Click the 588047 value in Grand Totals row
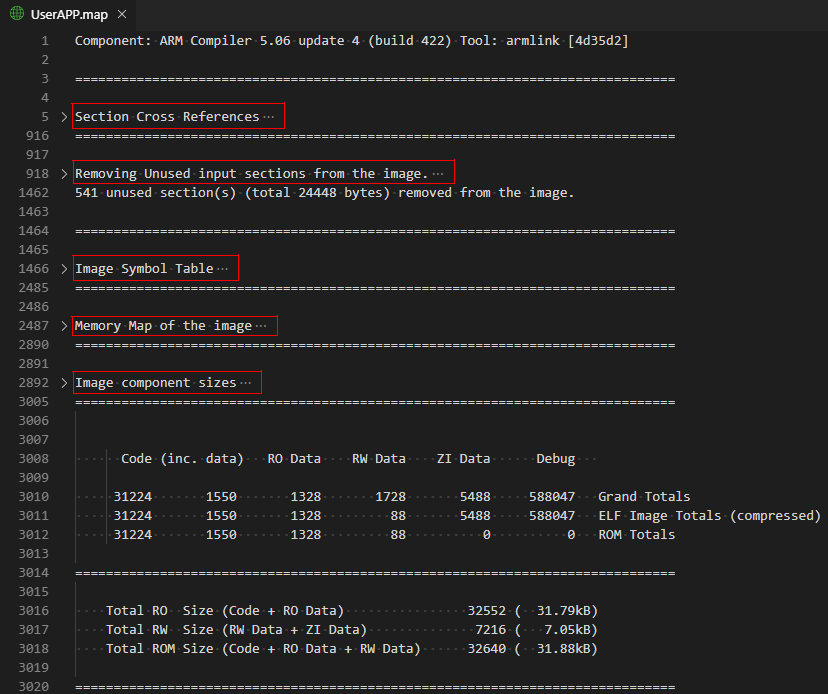Image resolution: width=828 pixels, height=694 pixels. pyautogui.click(x=552, y=497)
